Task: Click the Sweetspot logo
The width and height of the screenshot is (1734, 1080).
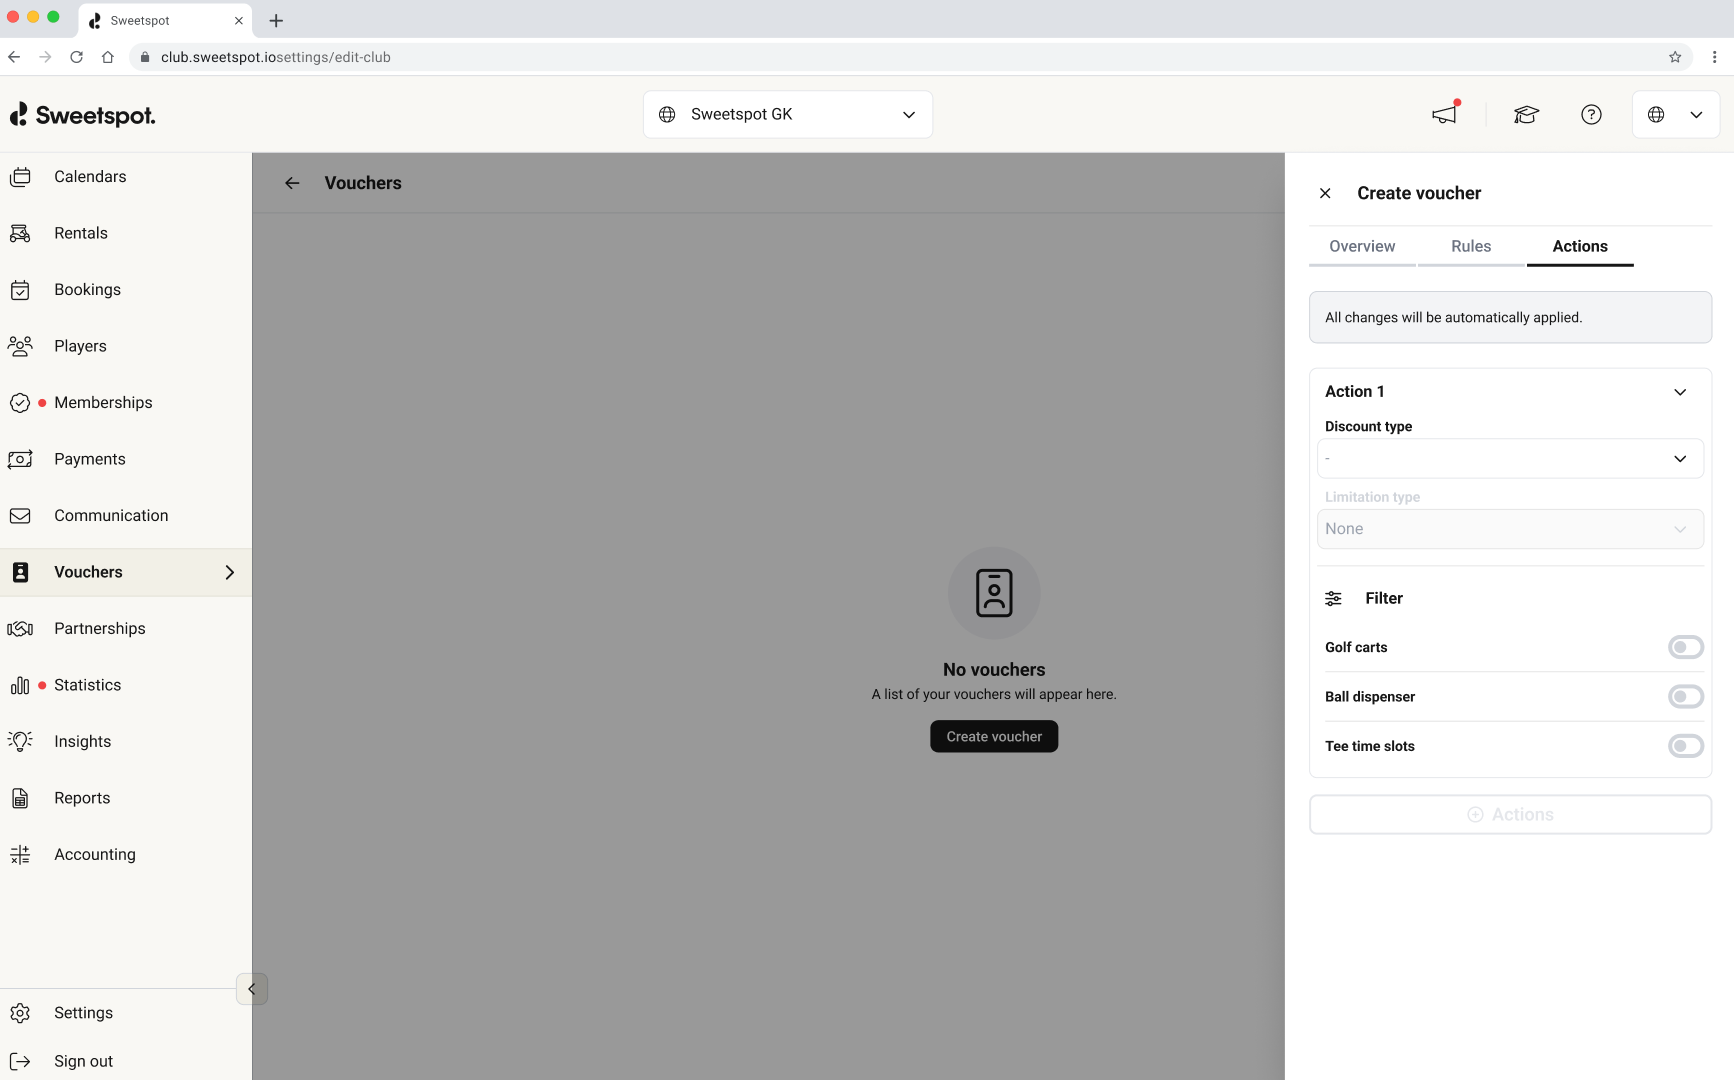Action: point(83,115)
